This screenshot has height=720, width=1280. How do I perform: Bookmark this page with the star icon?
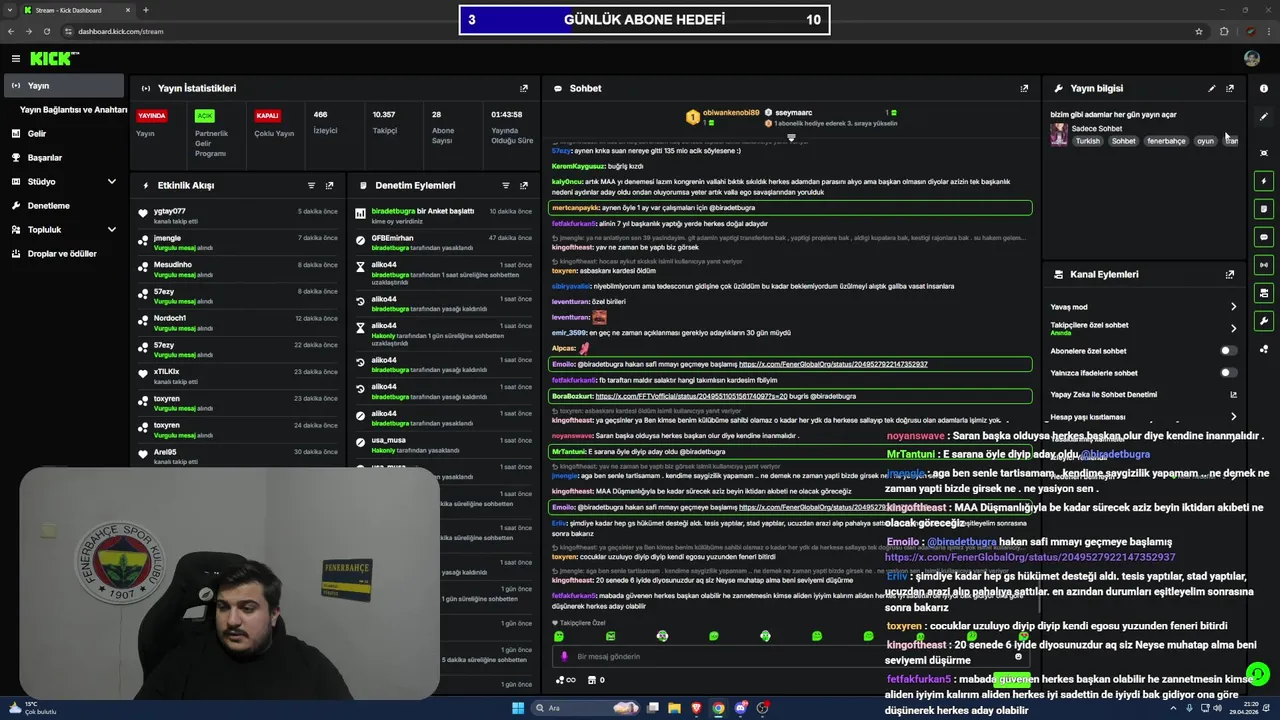tap(1199, 31)
